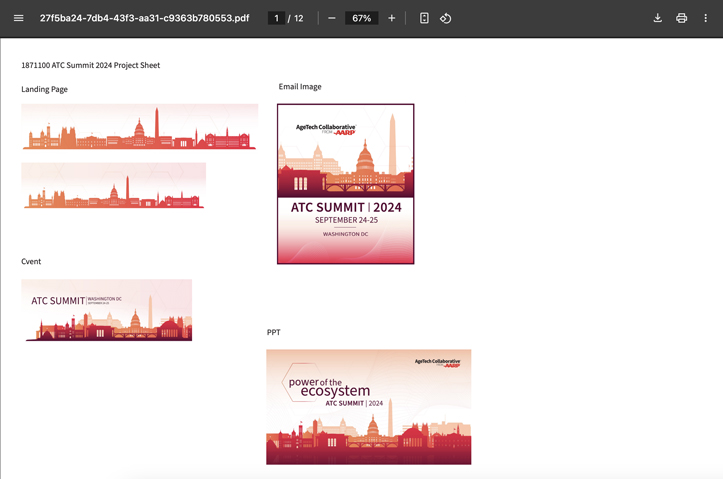Rotate the document counterclockwise
Image resolution: width=723 pixels, height=479 pixels.
tap(445, 18)
